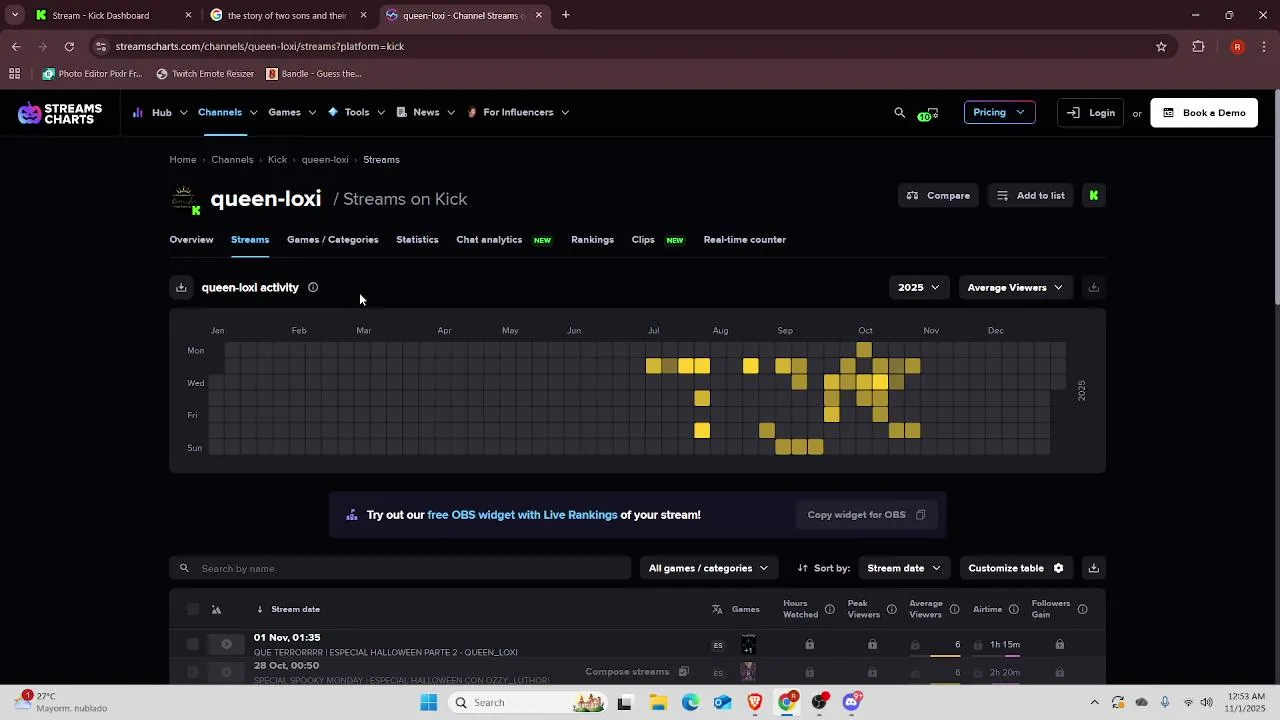Image resolution: width=1280 pixels, height=720 pixels.
Task: Expand the Hub menu
Action: pyautogui.click(x=161, y=113)
